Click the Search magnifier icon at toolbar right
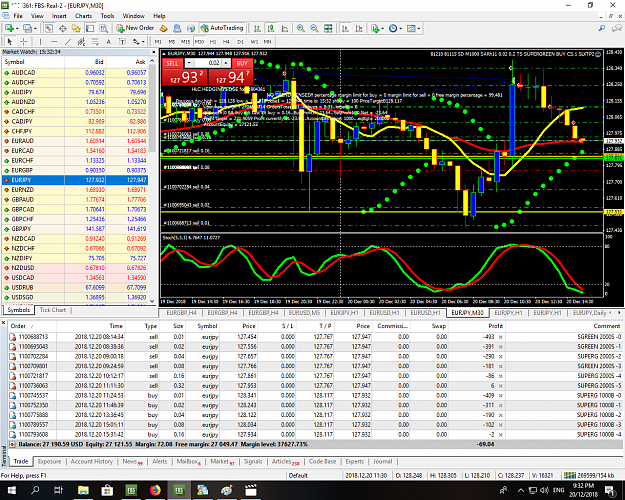This screenshot has width=625, height=500. (x=602, y=28)
